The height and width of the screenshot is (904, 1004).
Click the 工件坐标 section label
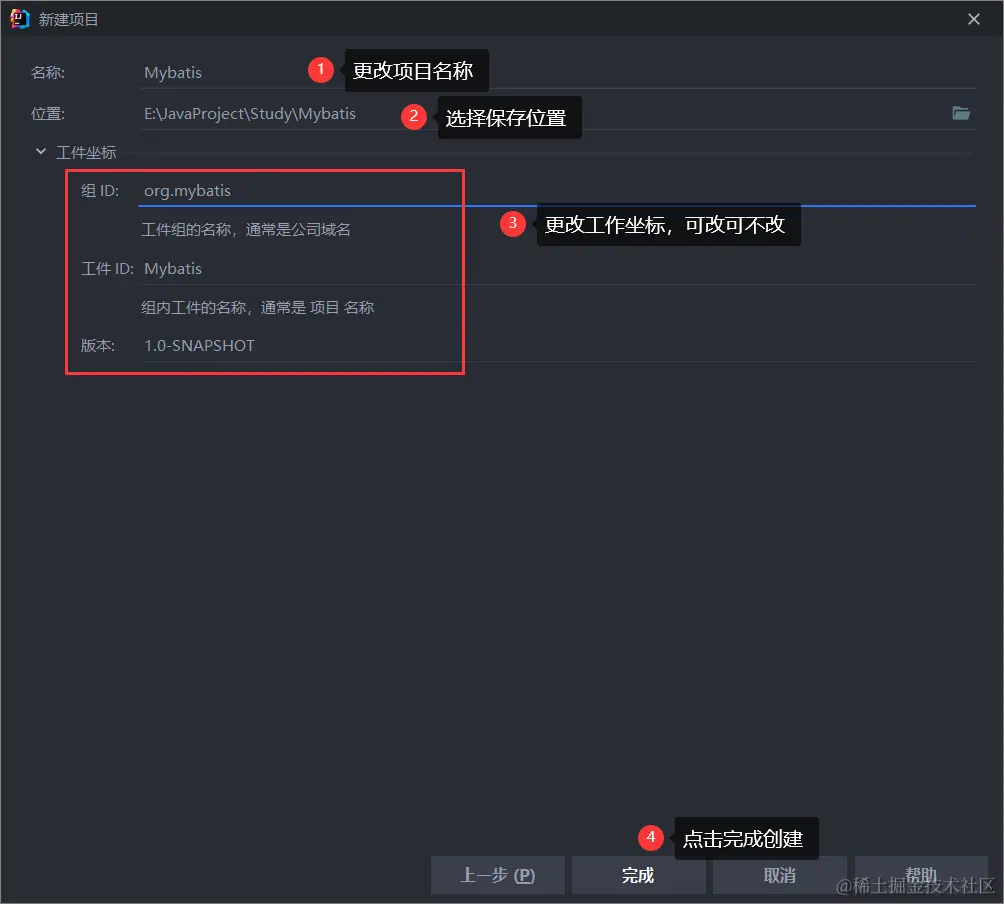(86, 152)
